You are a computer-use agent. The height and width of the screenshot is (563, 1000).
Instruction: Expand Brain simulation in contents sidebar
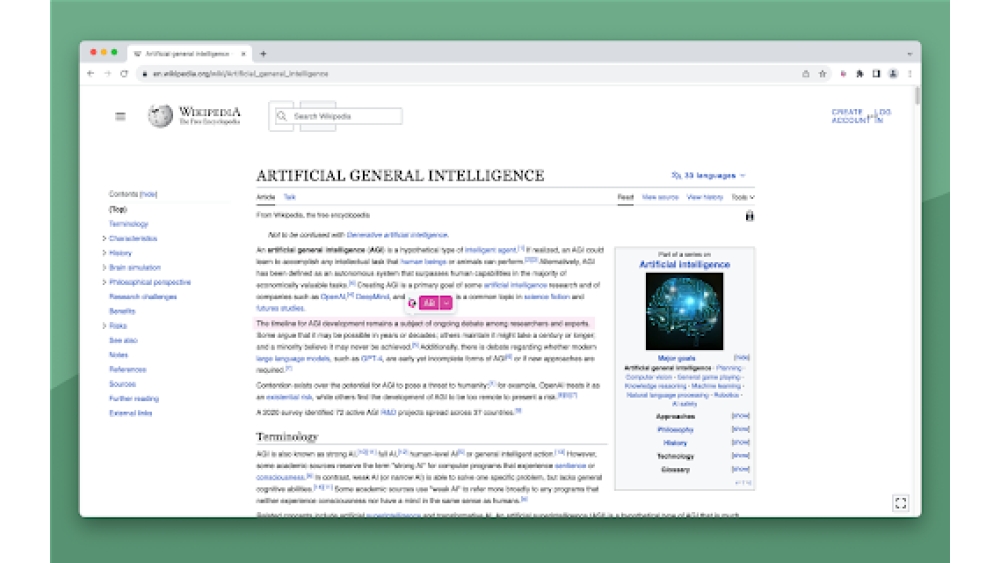(x=104, y=268)
